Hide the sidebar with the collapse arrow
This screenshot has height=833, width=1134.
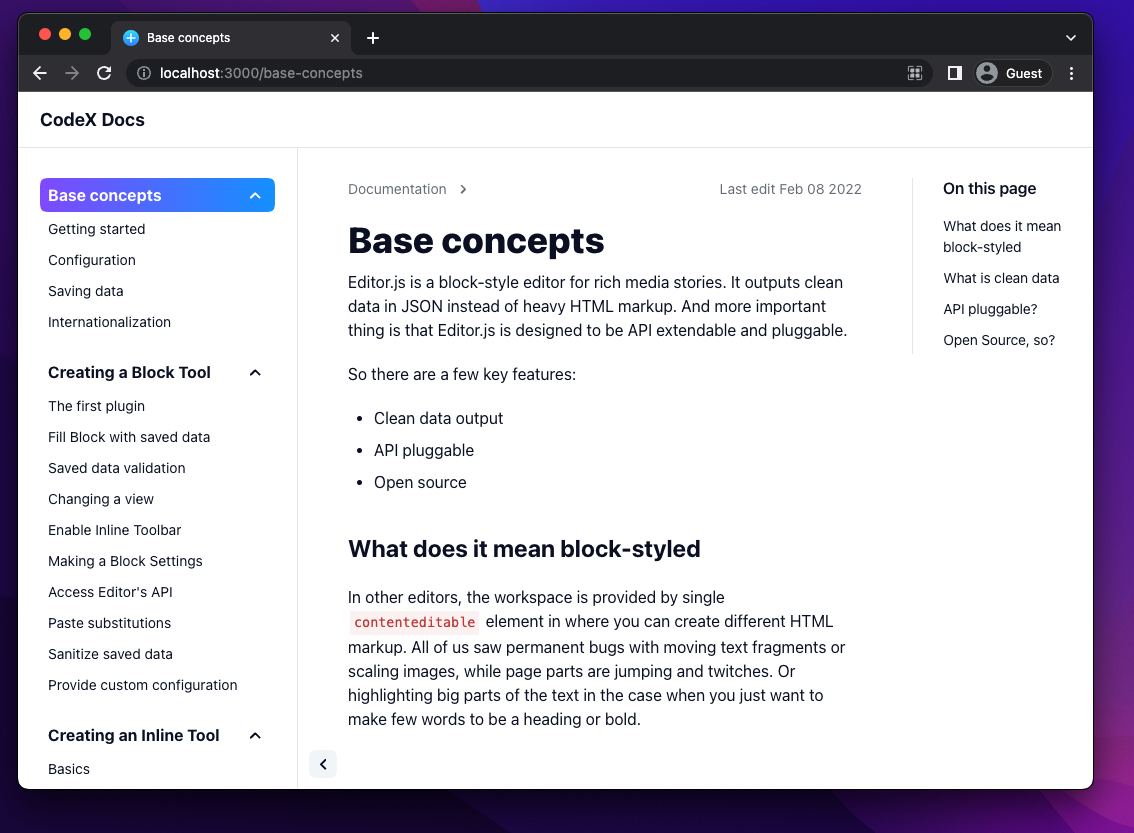[x=323, y=764]
